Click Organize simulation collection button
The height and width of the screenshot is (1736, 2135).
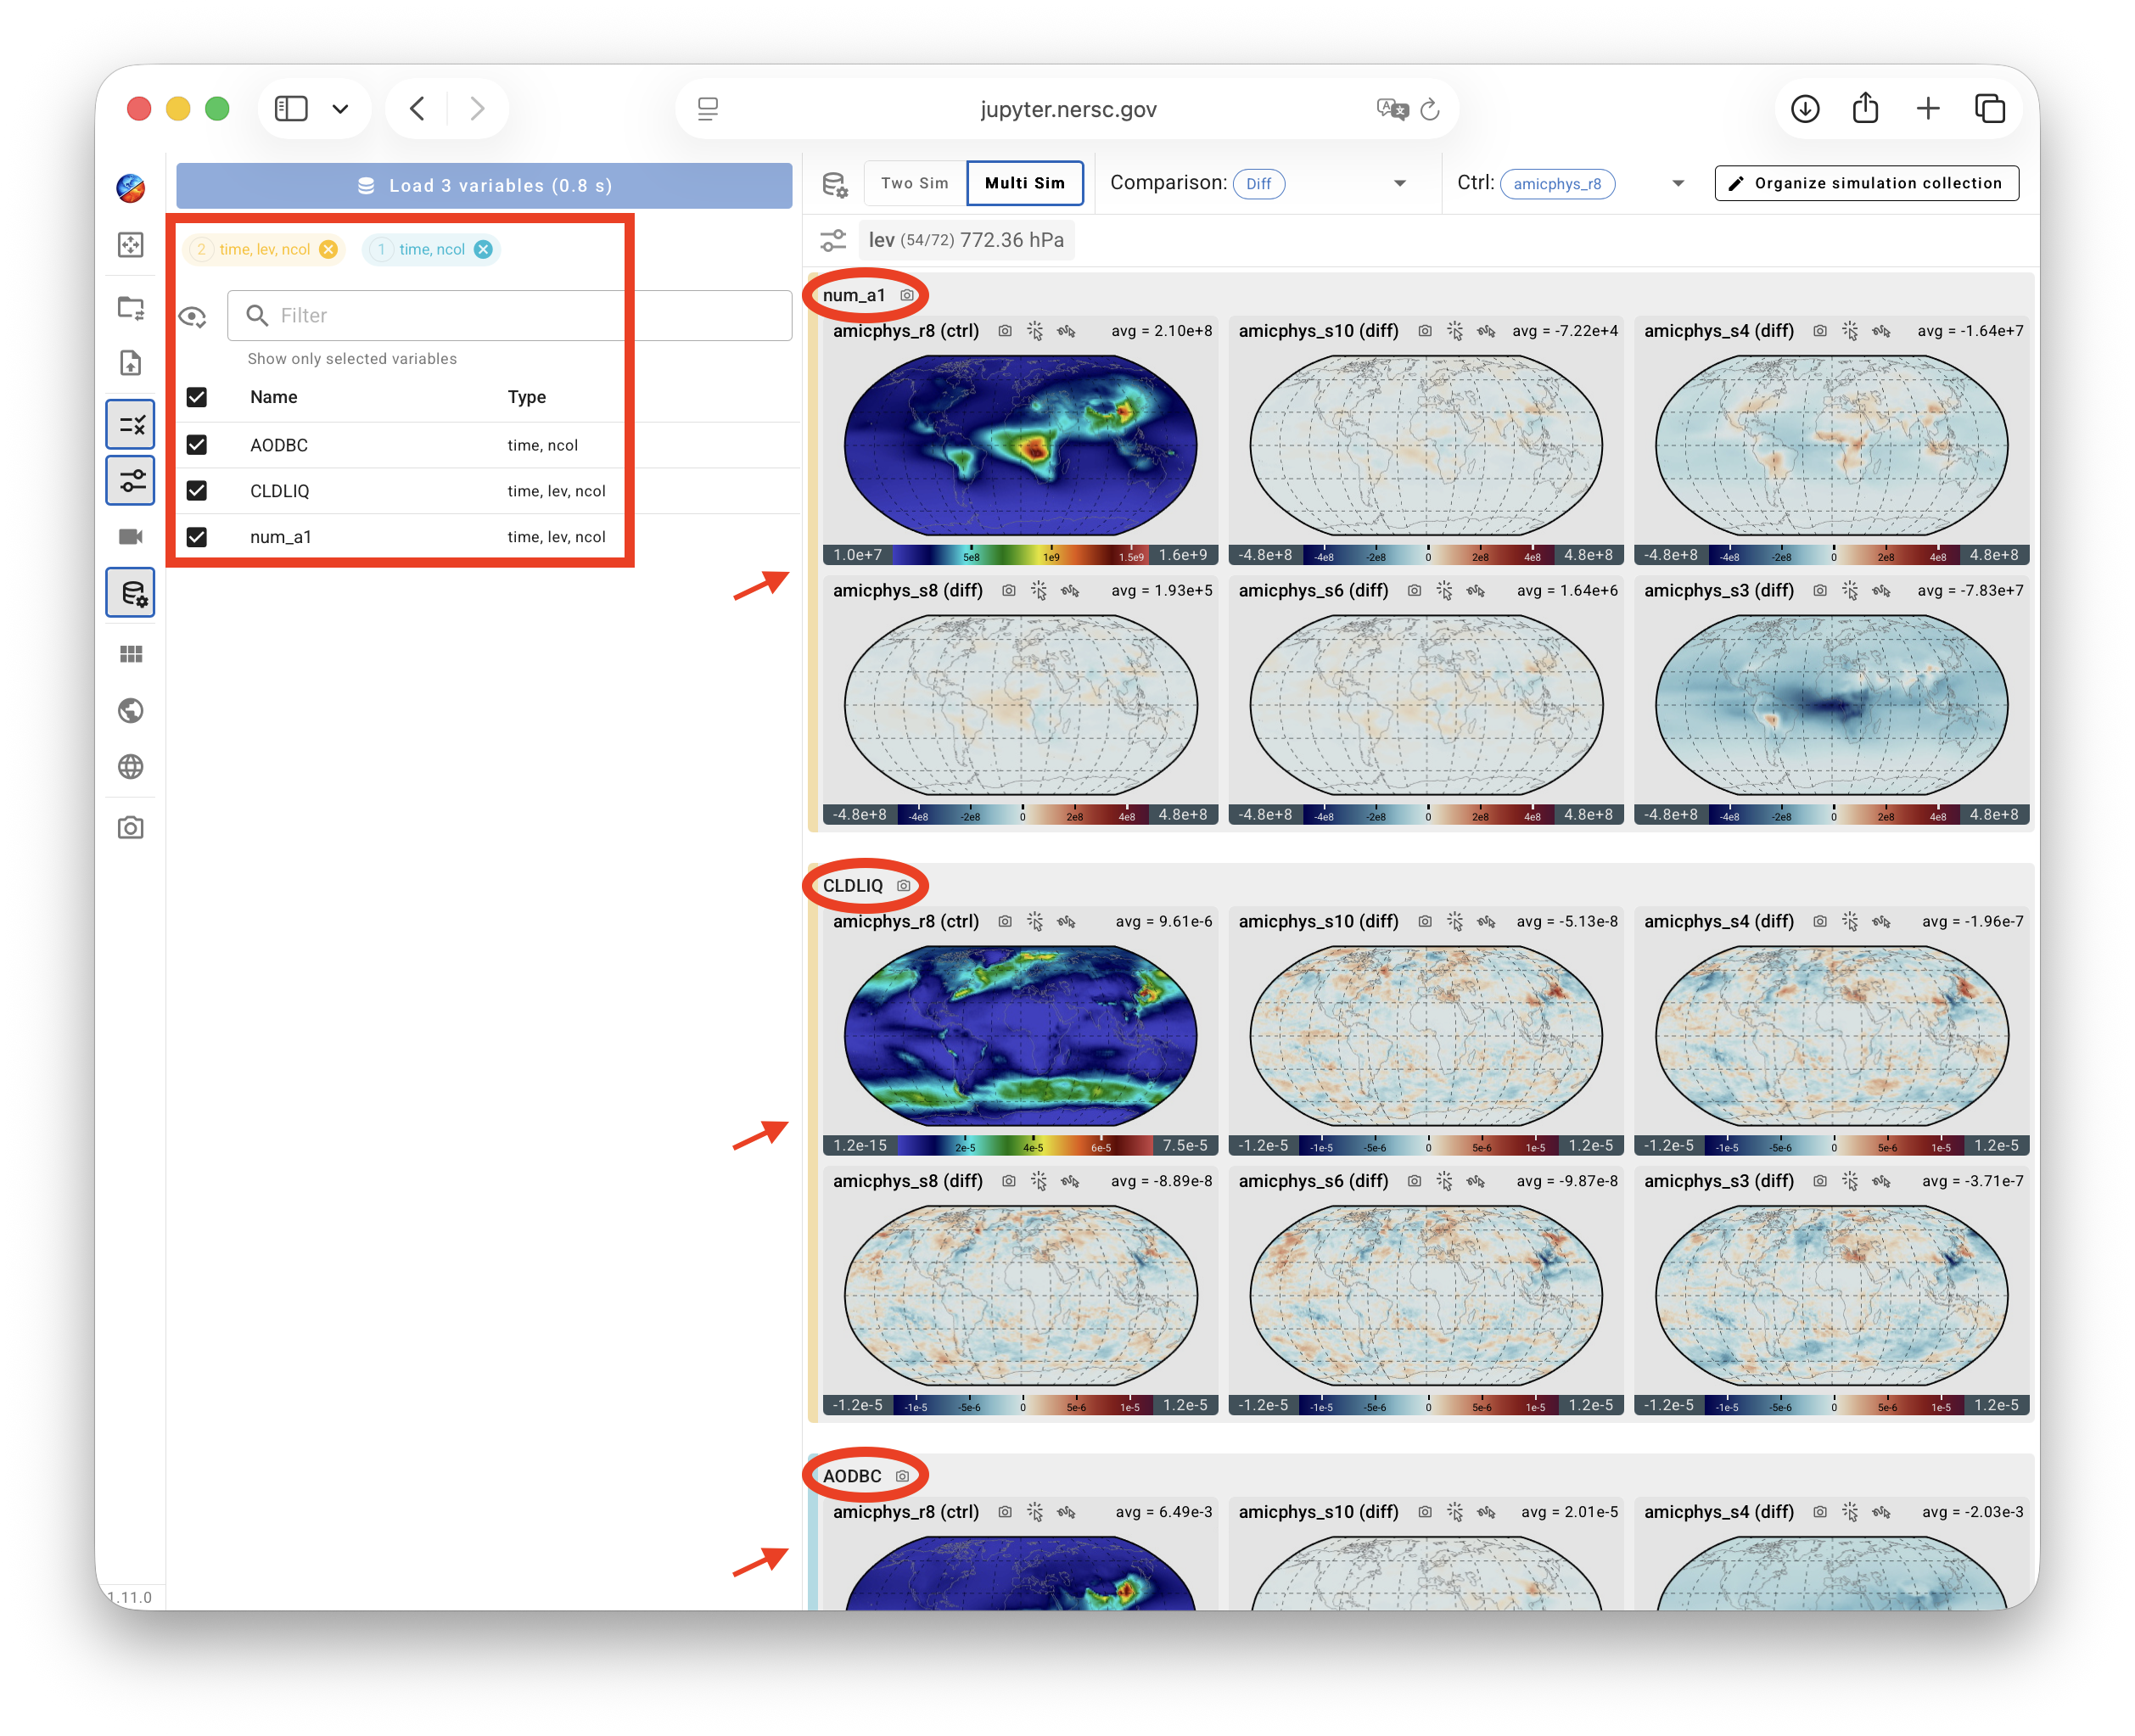point(1866,183)
